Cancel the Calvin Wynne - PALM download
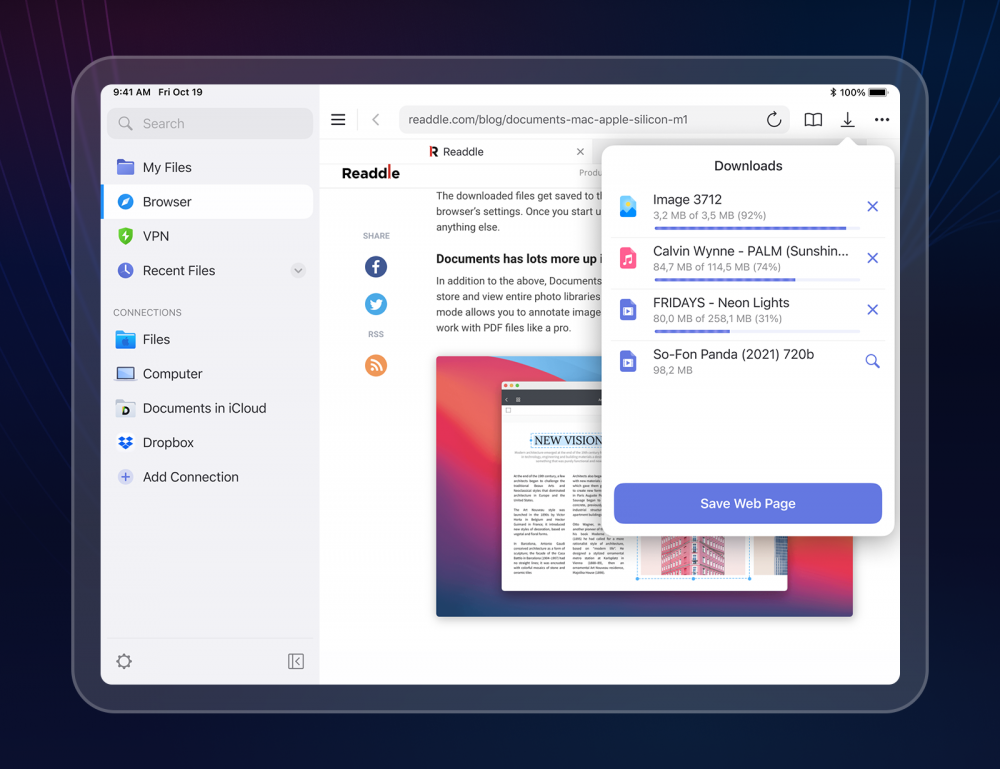 pos(872,258)
